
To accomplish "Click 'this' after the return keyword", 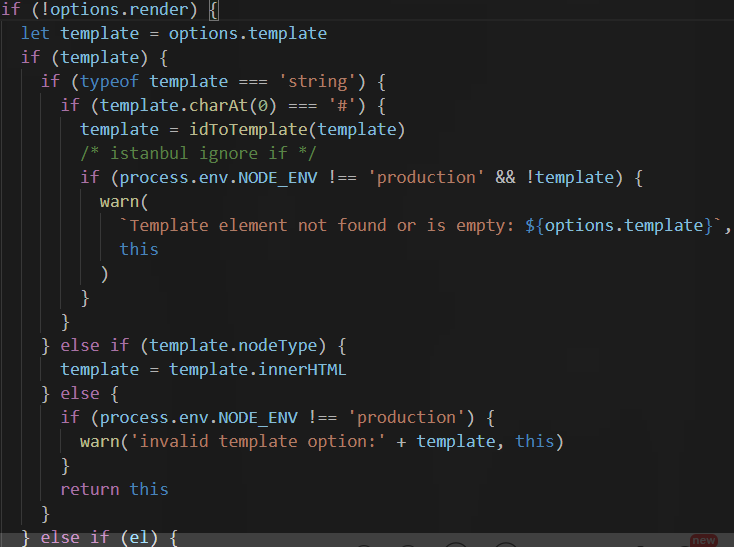I will 149,490.
